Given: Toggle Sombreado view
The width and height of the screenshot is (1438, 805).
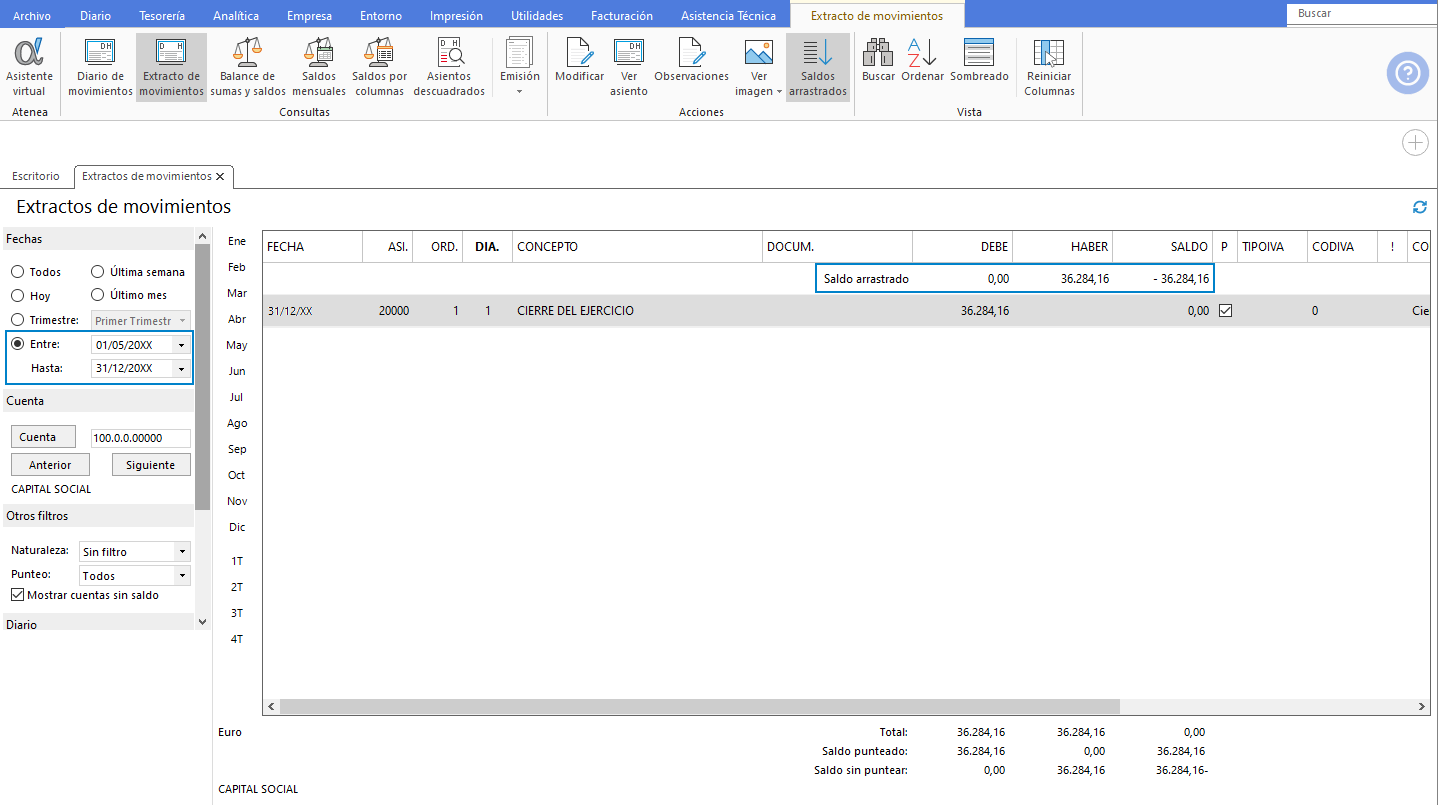Looking at the screenshot, I should (979, 60).
